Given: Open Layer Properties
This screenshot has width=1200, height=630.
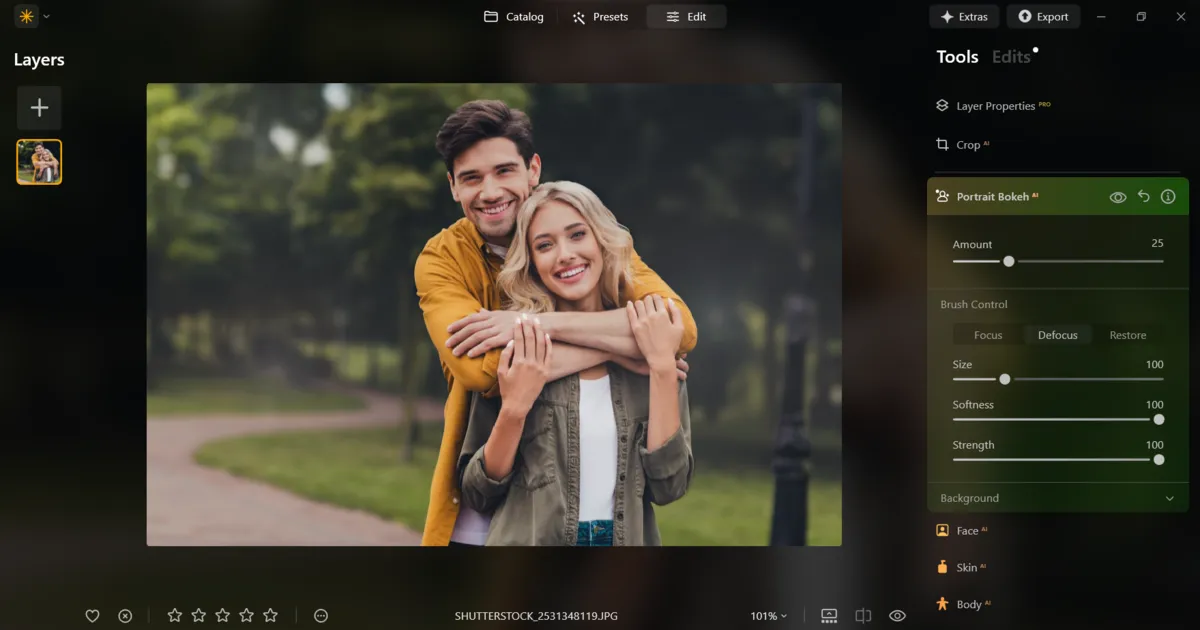Looking at the screenshot, I should (993, 105).
